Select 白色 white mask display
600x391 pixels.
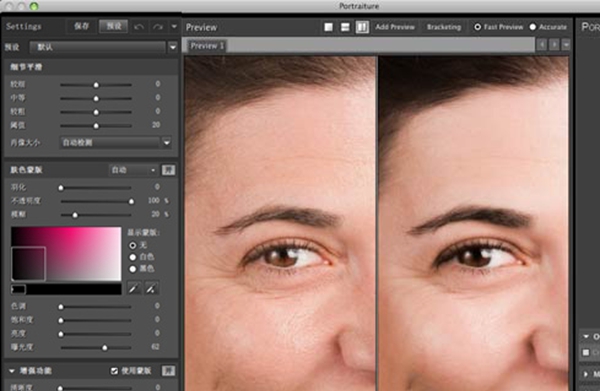point(133,257)
